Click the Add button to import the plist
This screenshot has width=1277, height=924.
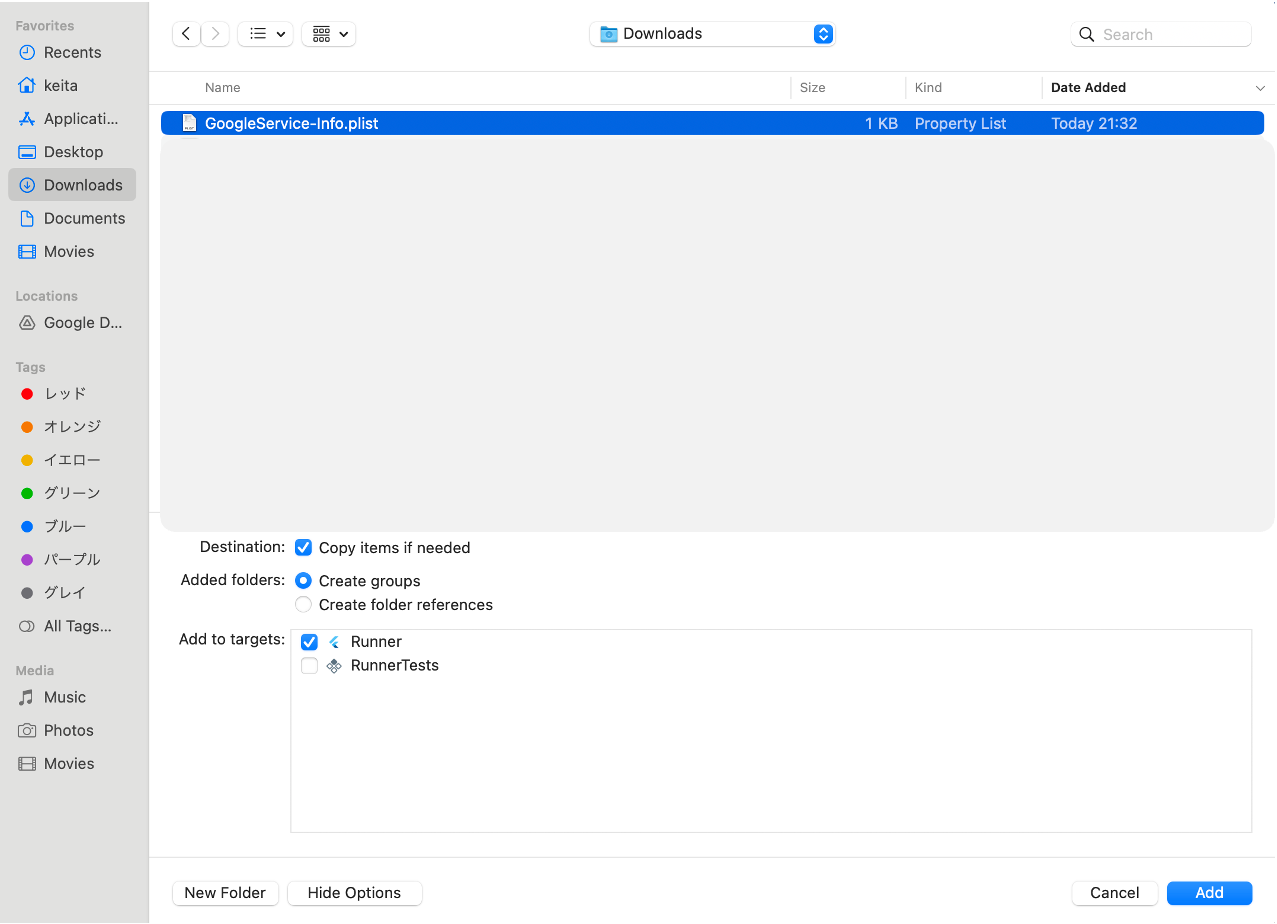point(1209,893)
